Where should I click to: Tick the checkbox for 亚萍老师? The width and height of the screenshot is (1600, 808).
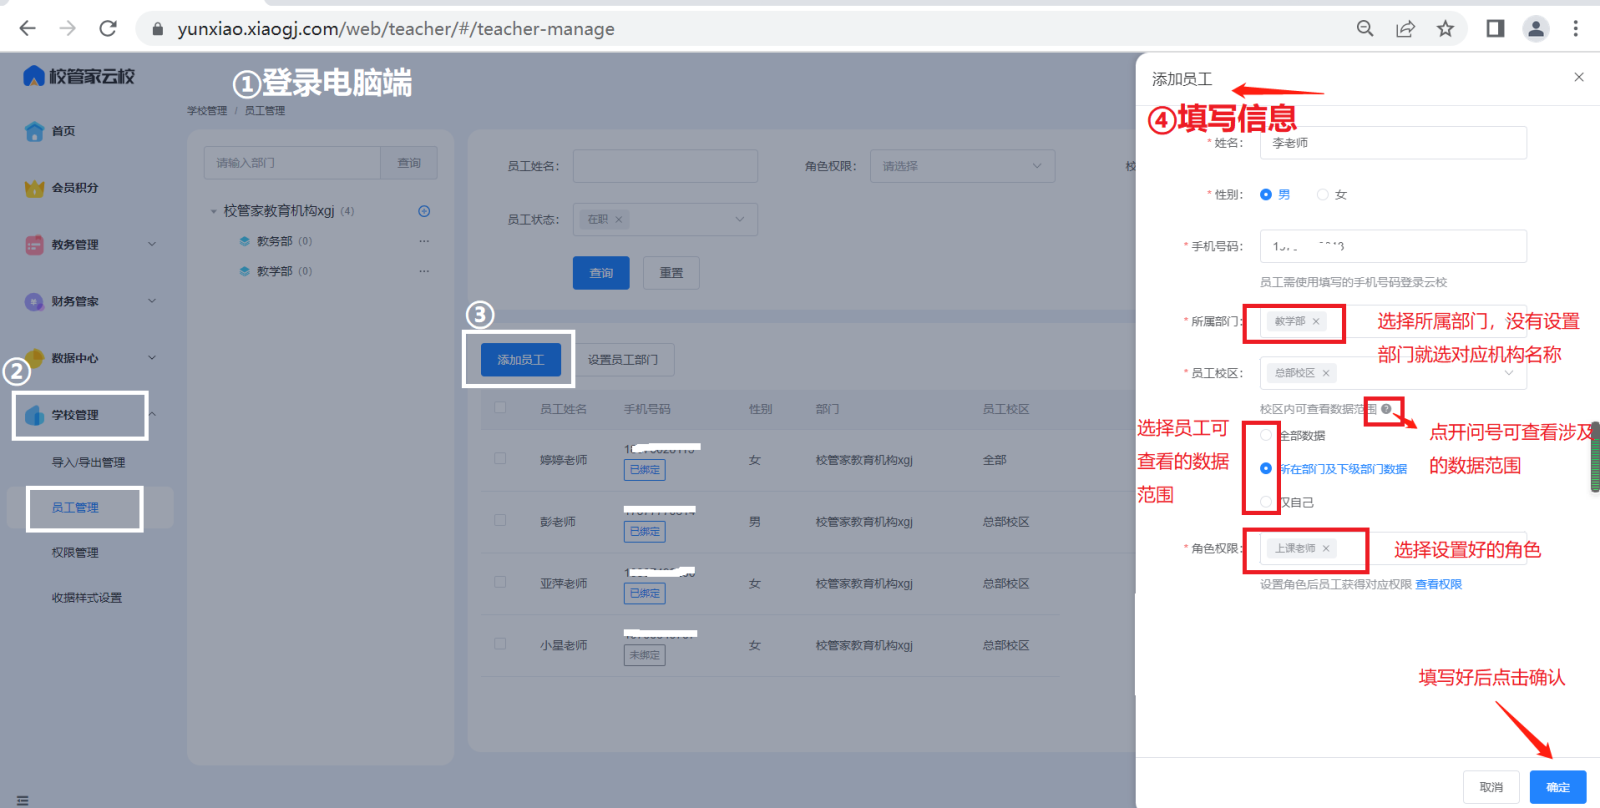tap(500, 582)
